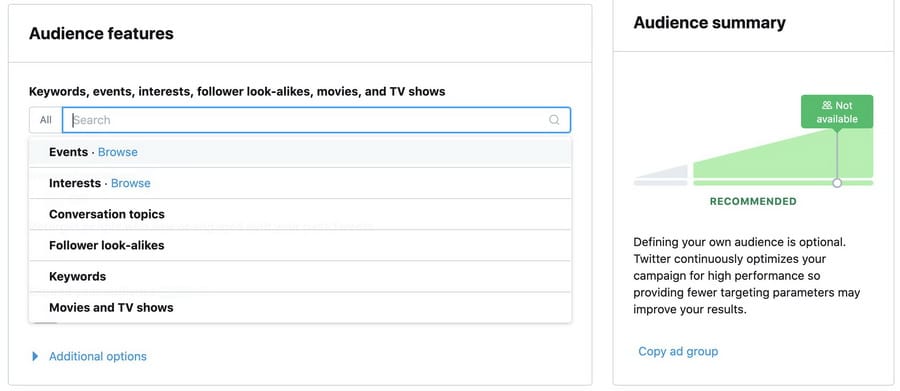Open the All filter dropdown

pos(46,120)
